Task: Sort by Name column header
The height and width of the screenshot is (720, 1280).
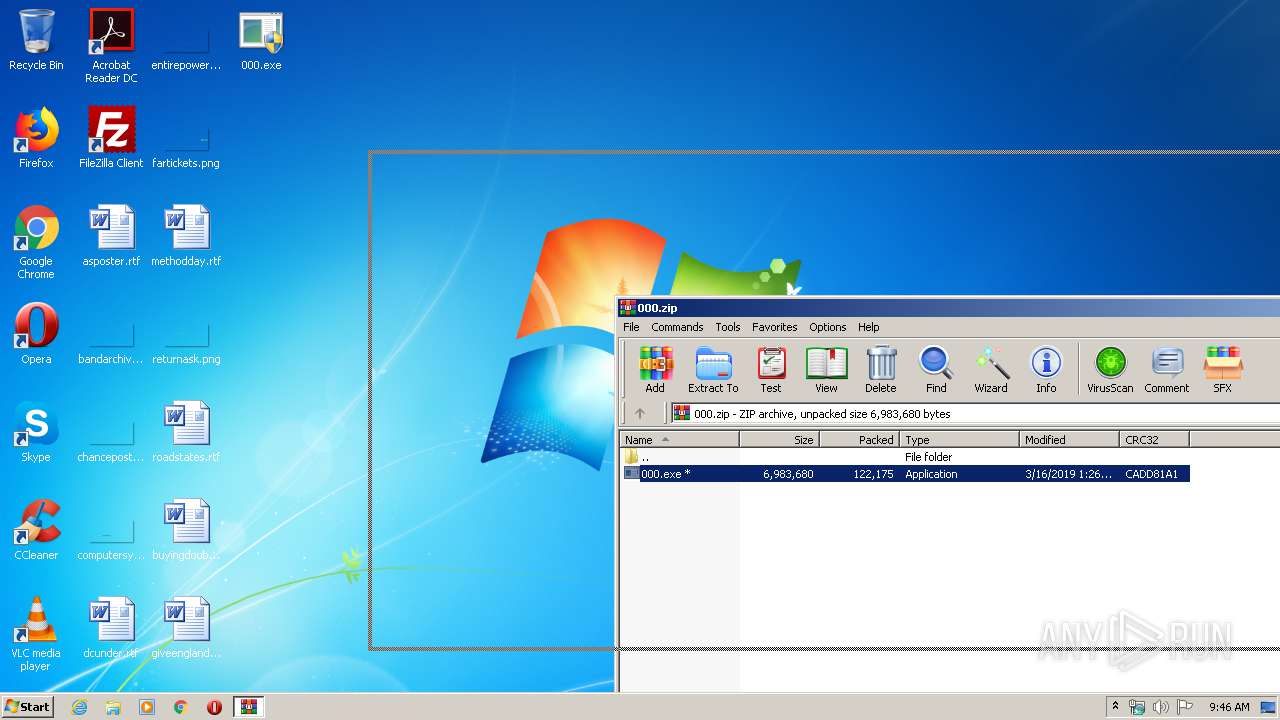Action: pyautogui.click(x=679, y=440)
